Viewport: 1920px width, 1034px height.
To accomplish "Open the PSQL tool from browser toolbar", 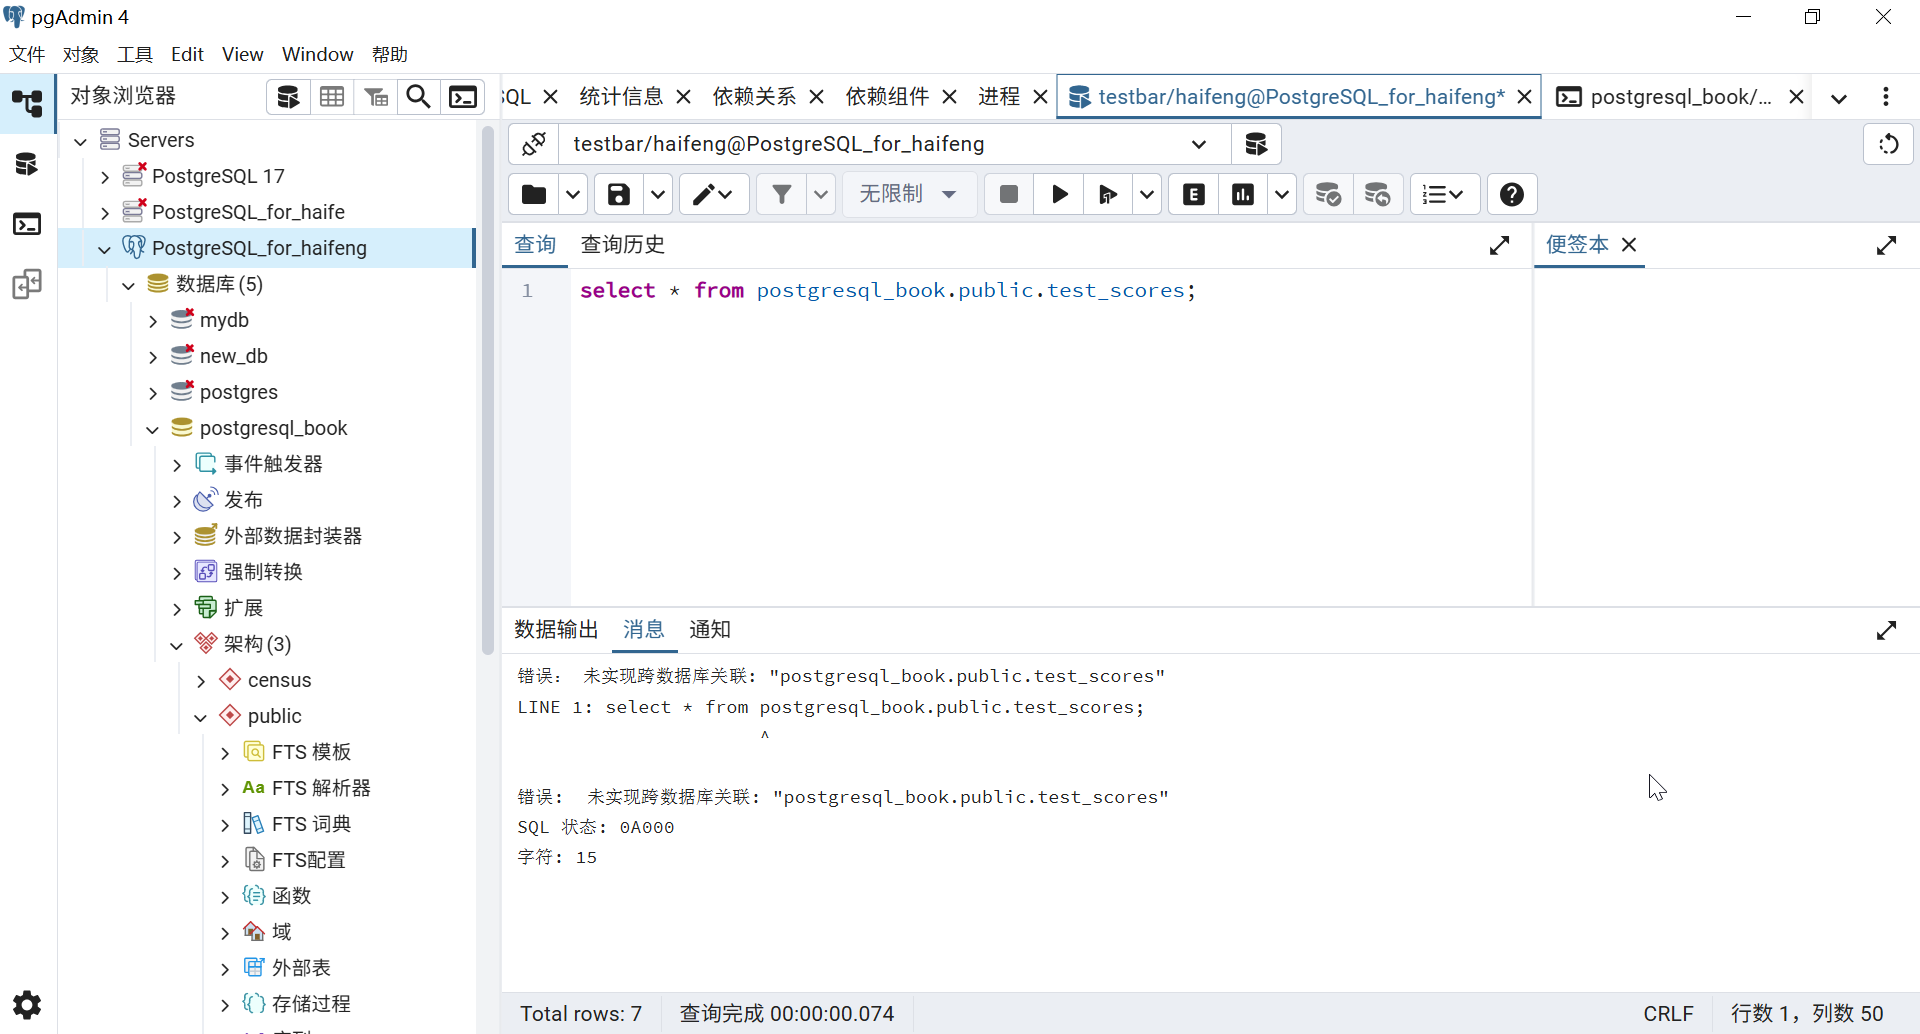I will tap(463, 97).
